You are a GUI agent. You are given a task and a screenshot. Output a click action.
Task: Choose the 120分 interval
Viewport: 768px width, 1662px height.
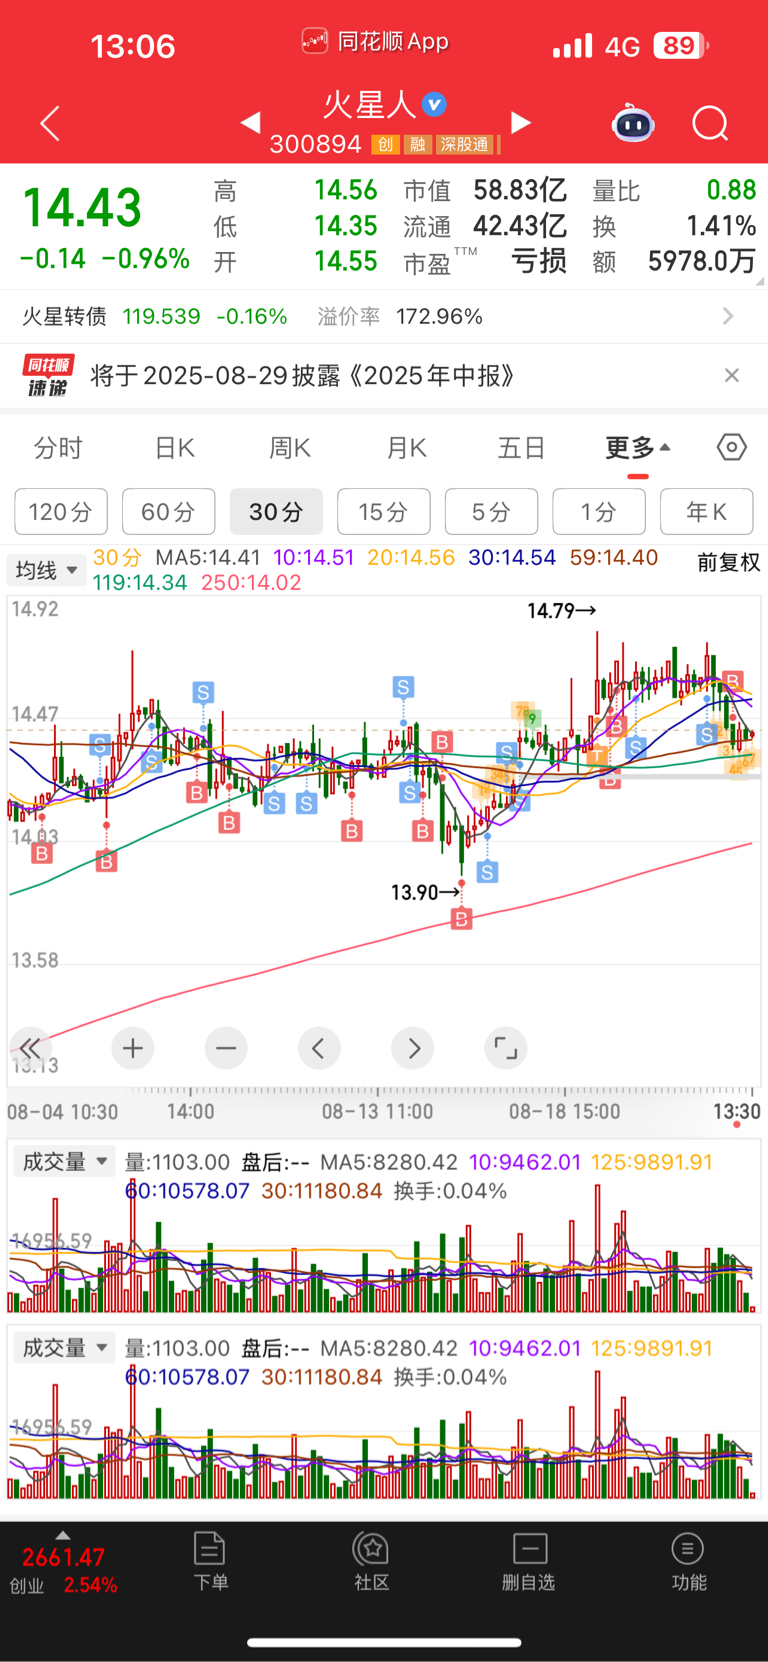point(61,512)
